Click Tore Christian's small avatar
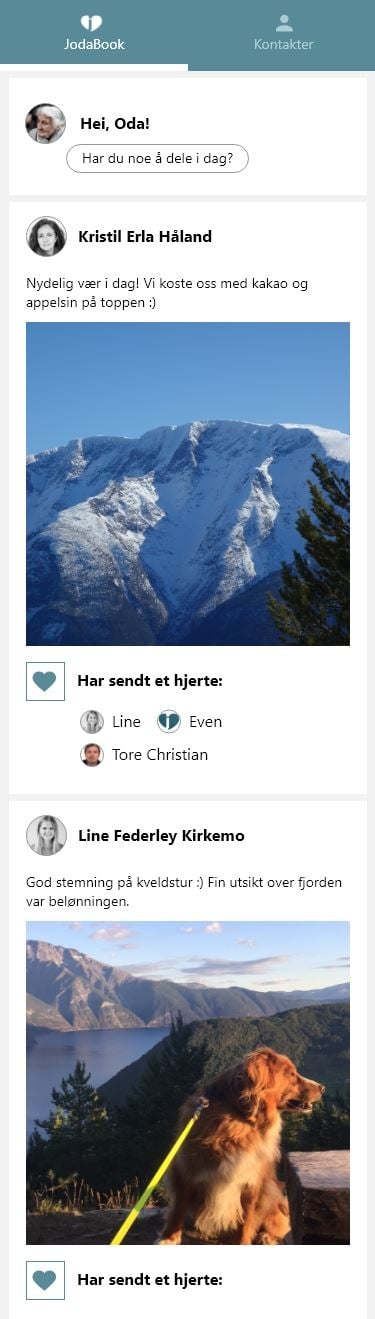 click(x=92, y=755)
